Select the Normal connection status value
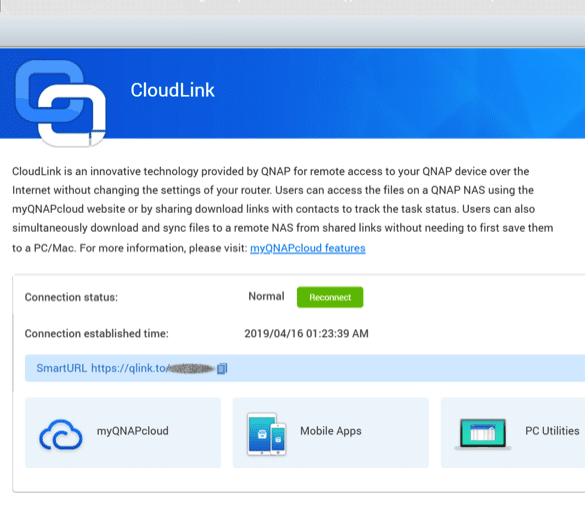 coord(266,296)
